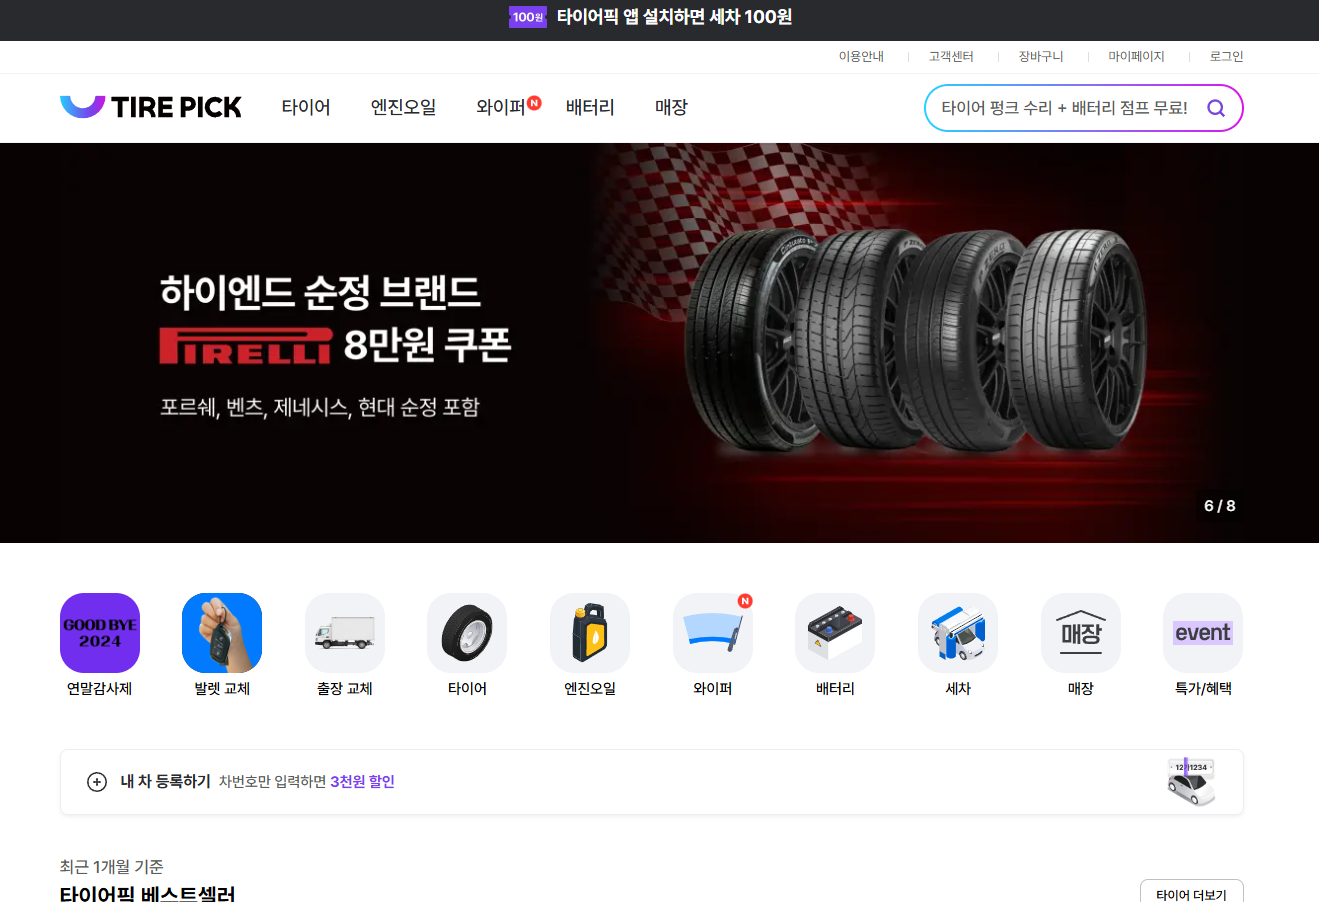Open the 매장 store icon
This screenshot has height=902, width=1319.
(1081, 633)
